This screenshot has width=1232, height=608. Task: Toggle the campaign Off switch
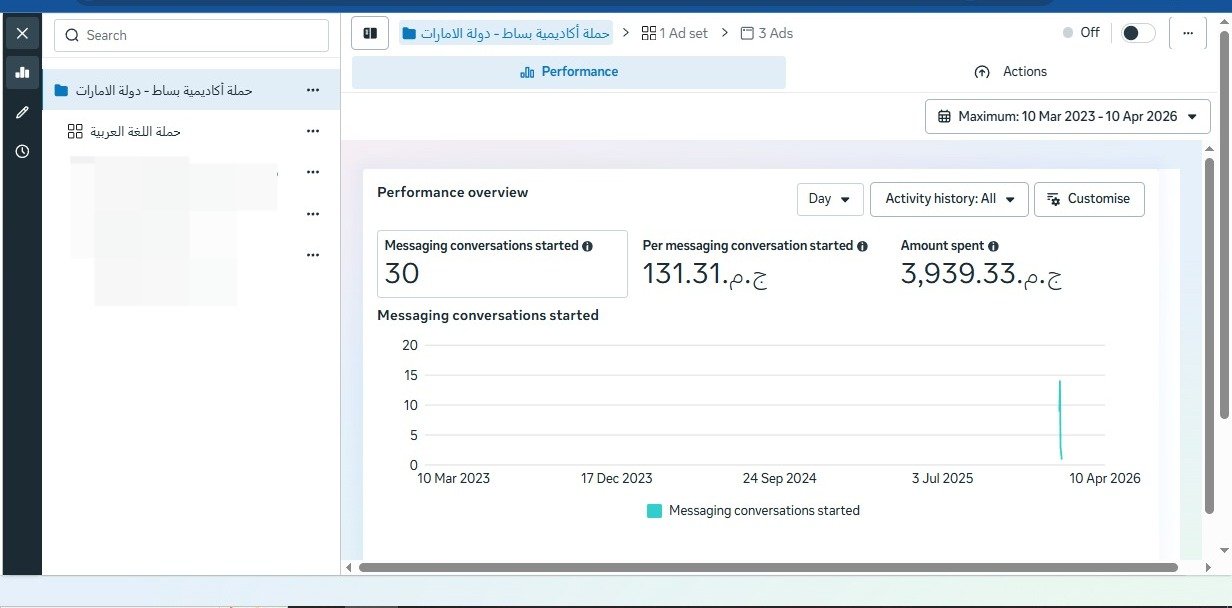1137,33
